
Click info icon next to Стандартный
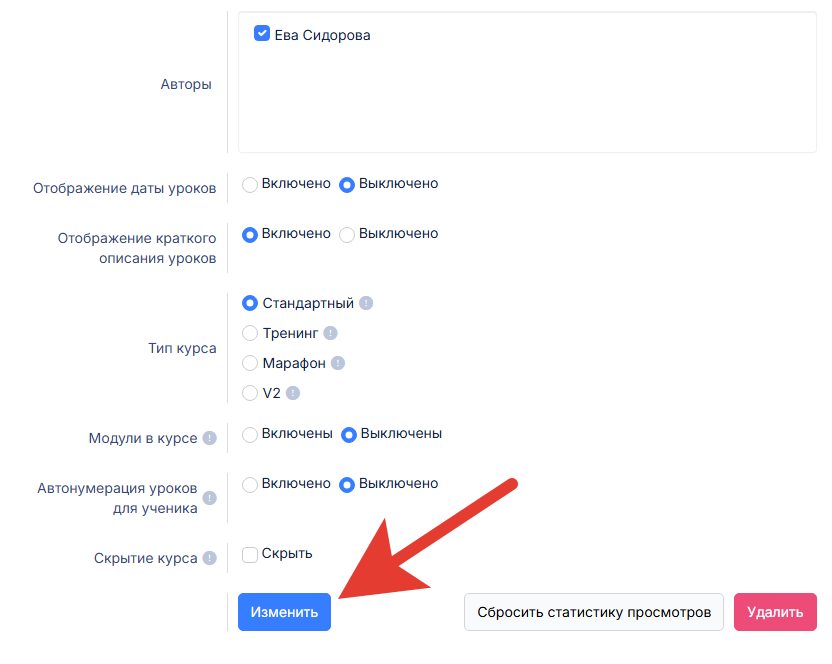366,303
